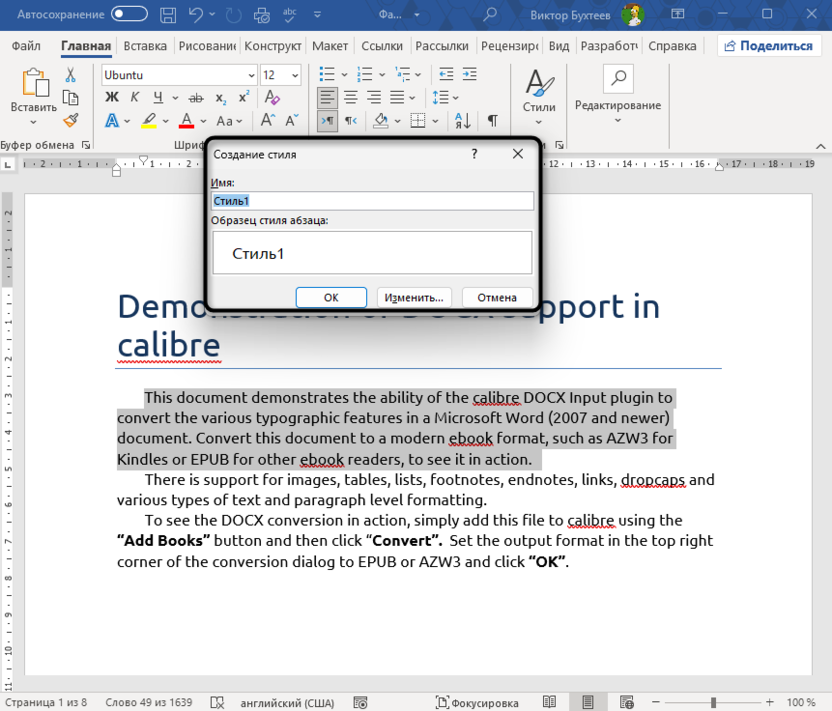Toggle bold formatting with the Ж icon
Screen dimensions: 832x711
(110, 96)
